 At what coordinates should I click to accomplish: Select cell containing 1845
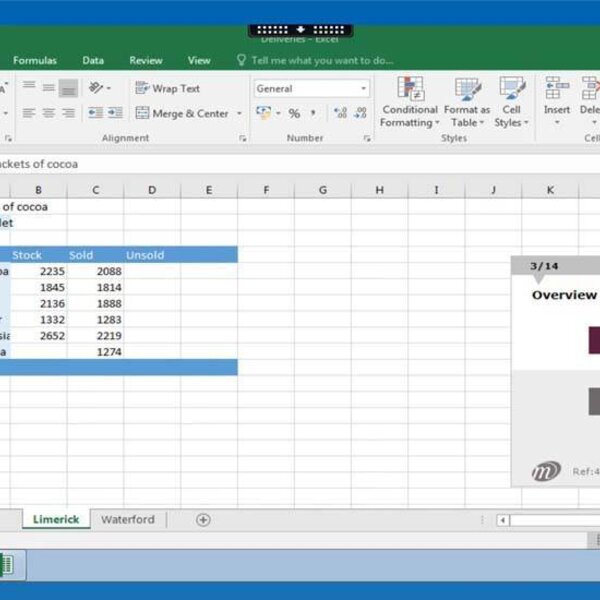38,287
